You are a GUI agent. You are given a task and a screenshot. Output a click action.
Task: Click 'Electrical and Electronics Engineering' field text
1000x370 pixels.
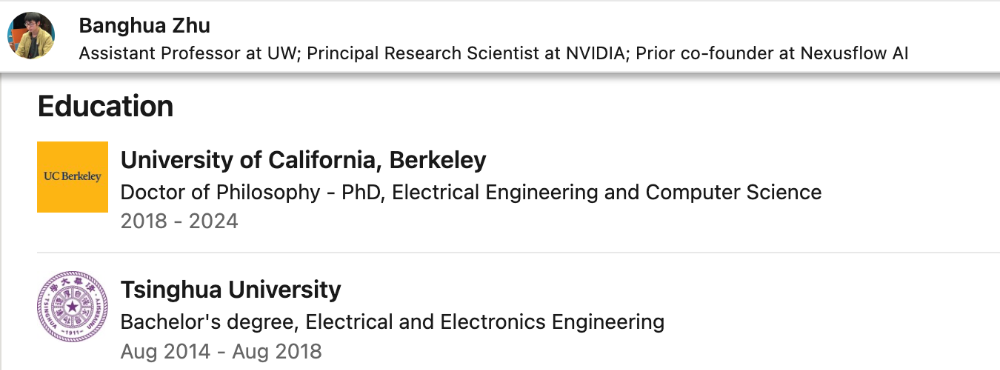click(x=485, y=322)
